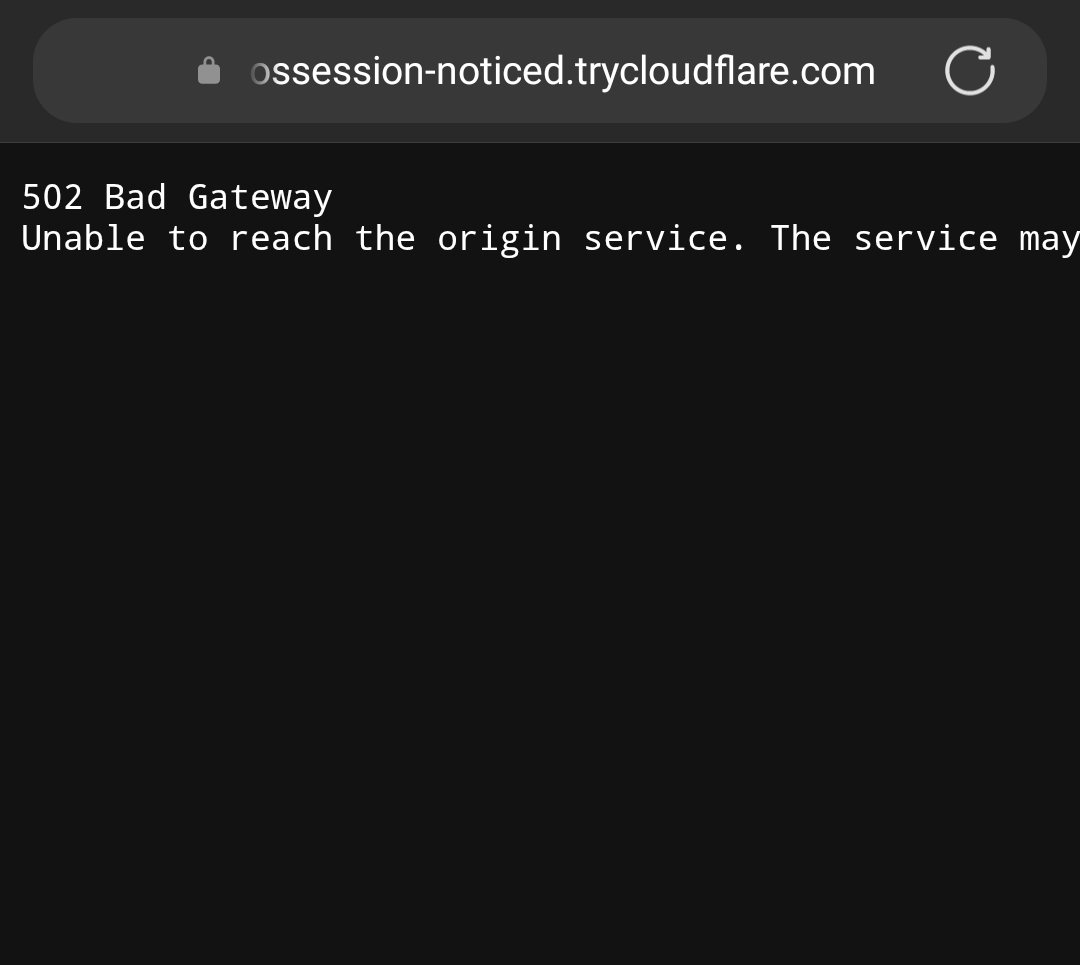Click the word "origin" in the message
Screen dimensions: 1080x965
499,239
